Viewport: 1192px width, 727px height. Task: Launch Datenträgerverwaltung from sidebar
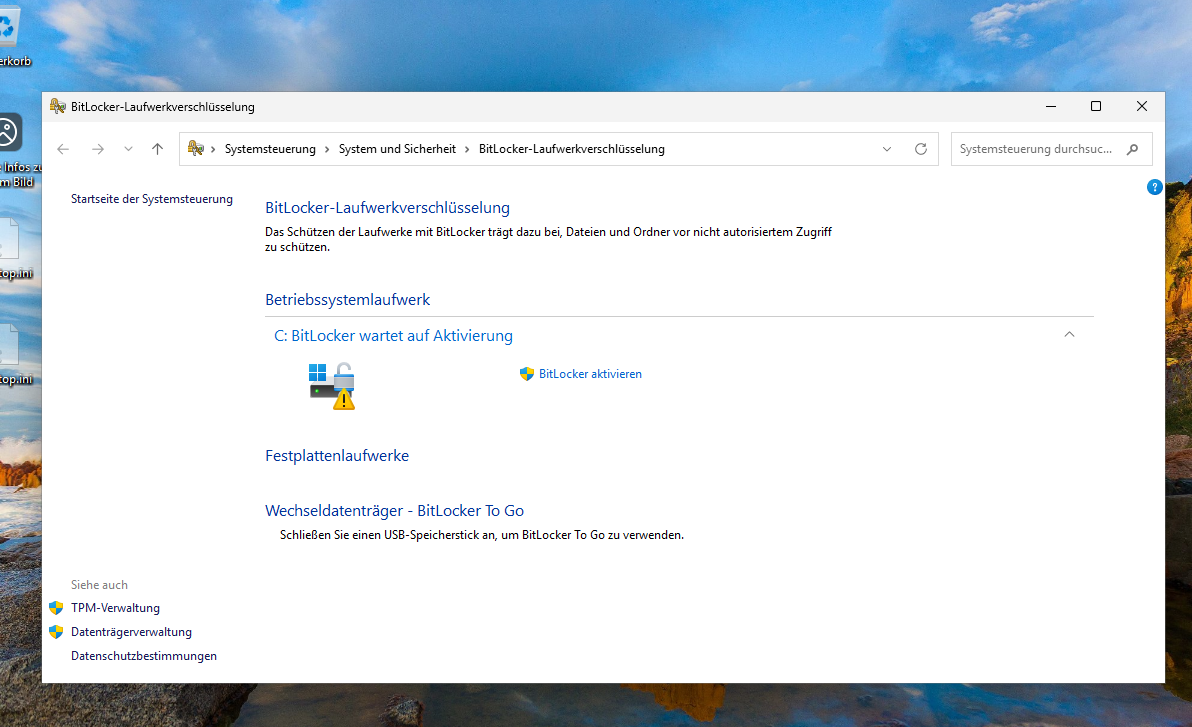click(x=131, y=632)
